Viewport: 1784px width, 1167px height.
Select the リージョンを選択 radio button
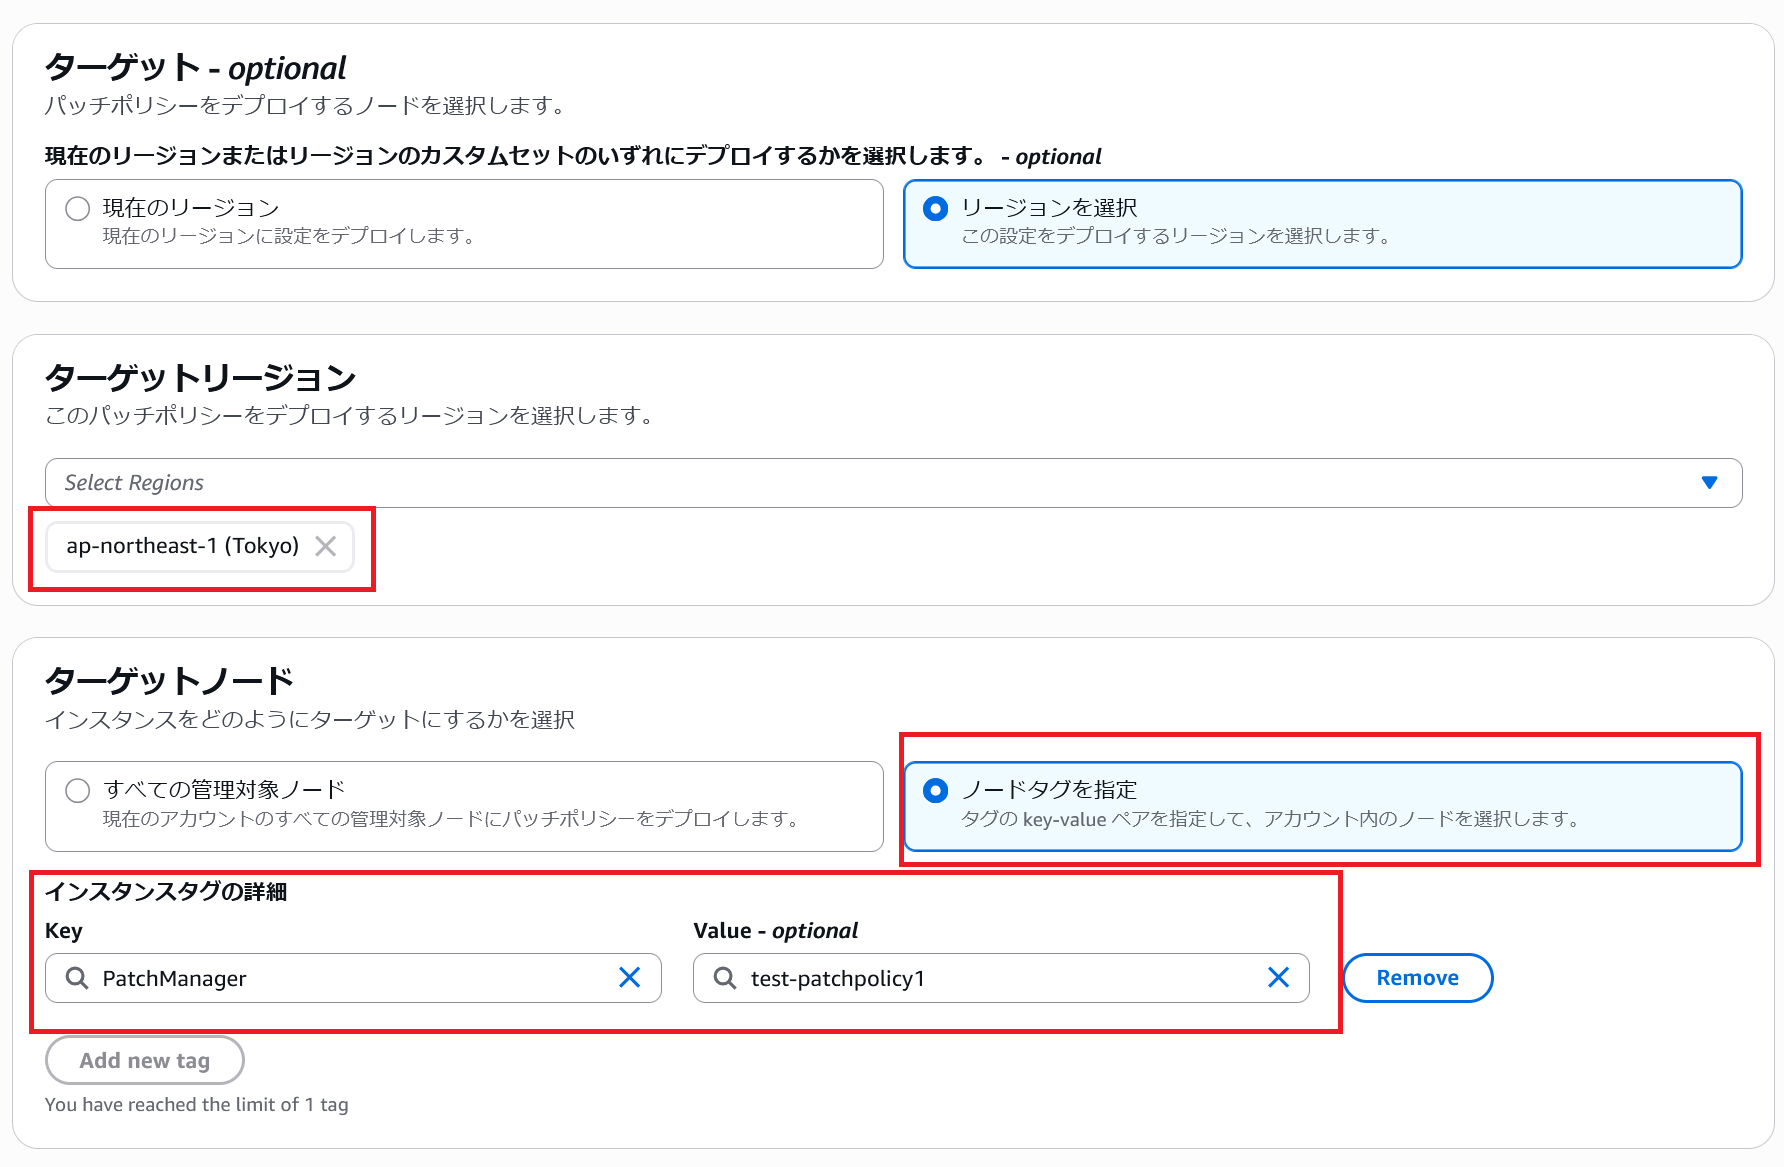(x=936, y=209)
